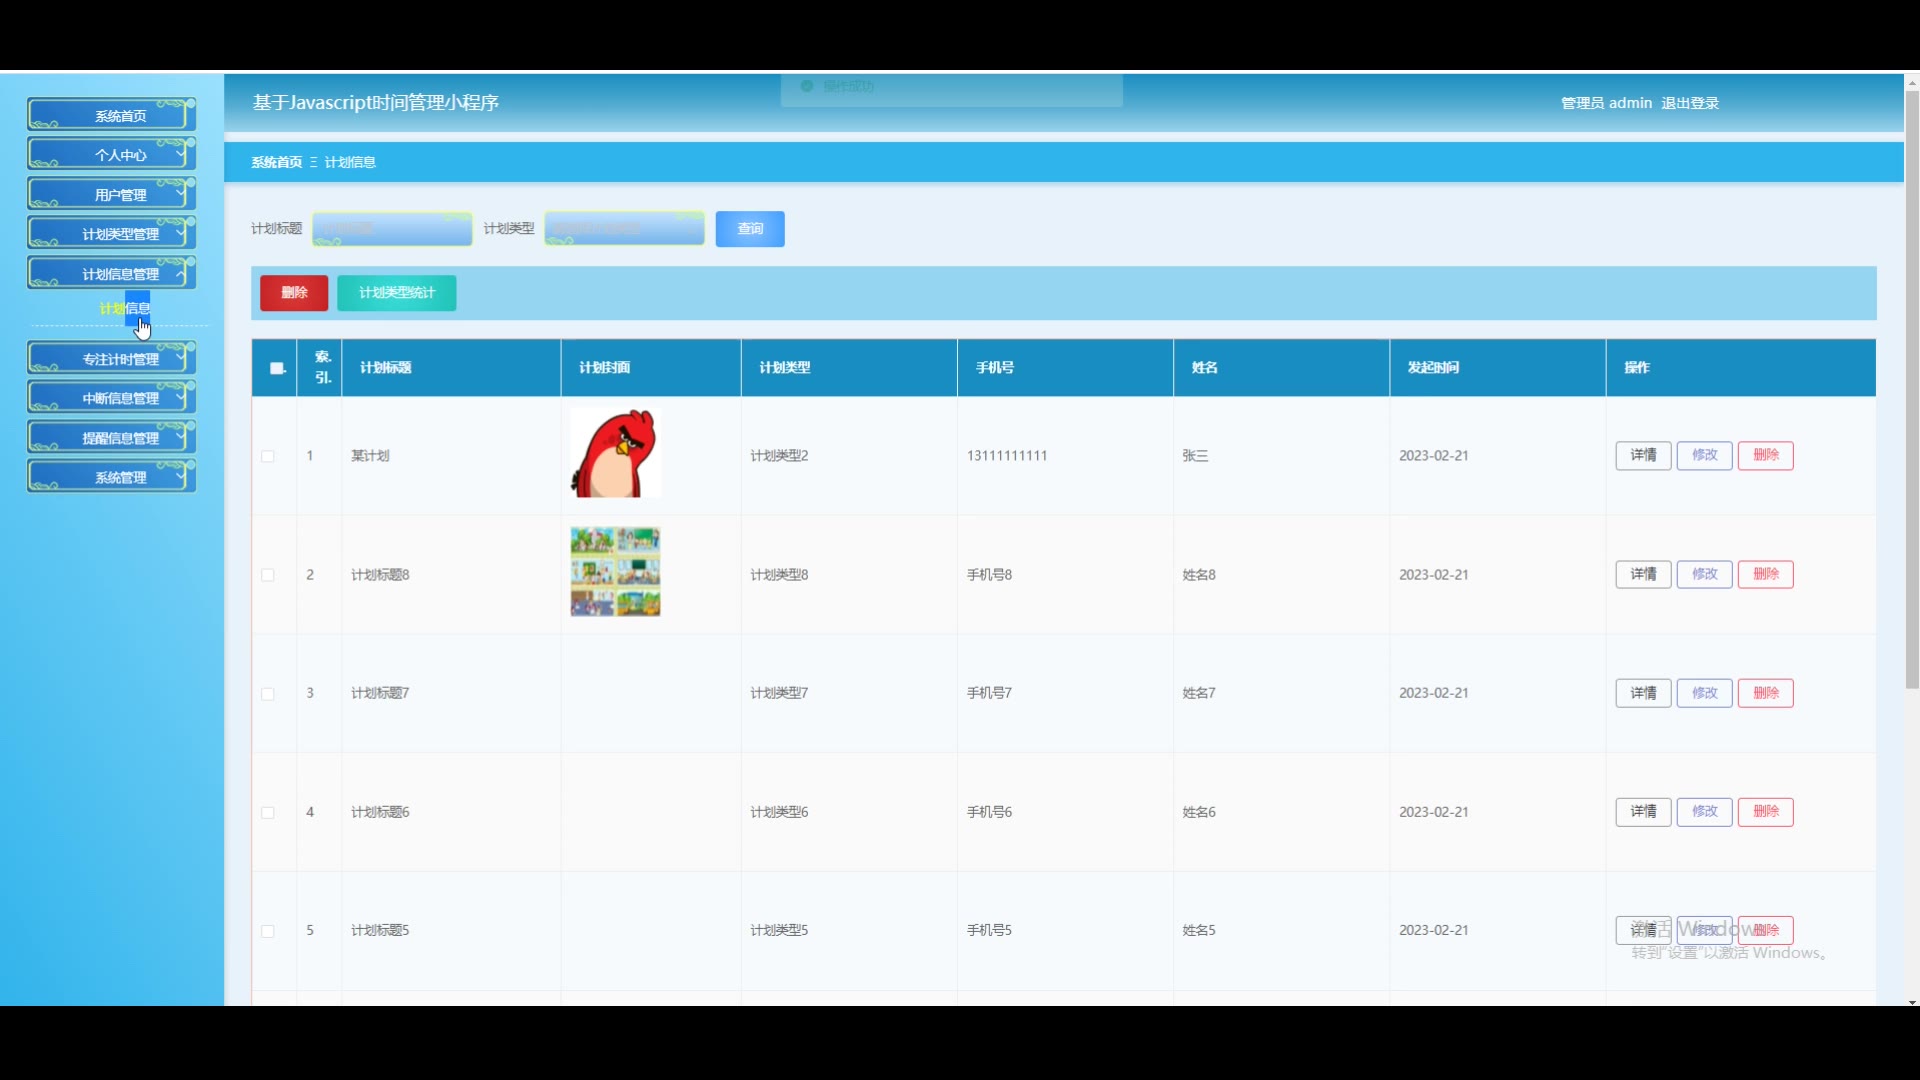Select the row 3 checkbox
Image resolution: width=1920 pixels, height=1080 pixels.
click(268, 694)
